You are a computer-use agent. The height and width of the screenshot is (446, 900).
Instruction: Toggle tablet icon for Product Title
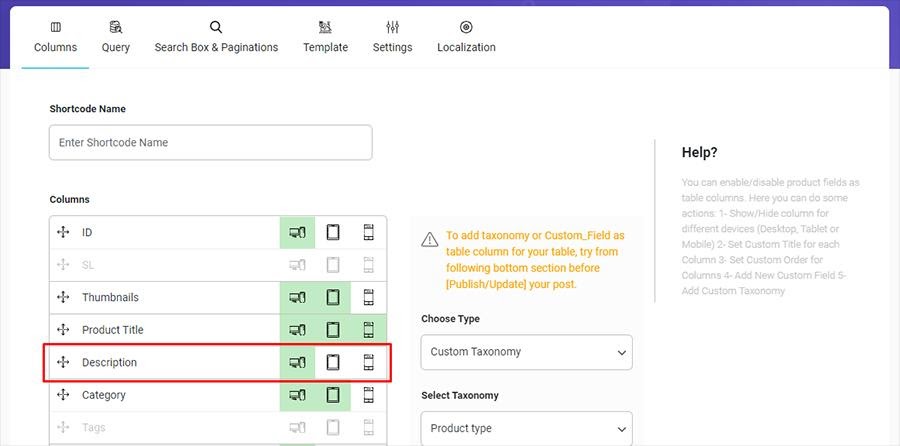click(333, 330)
